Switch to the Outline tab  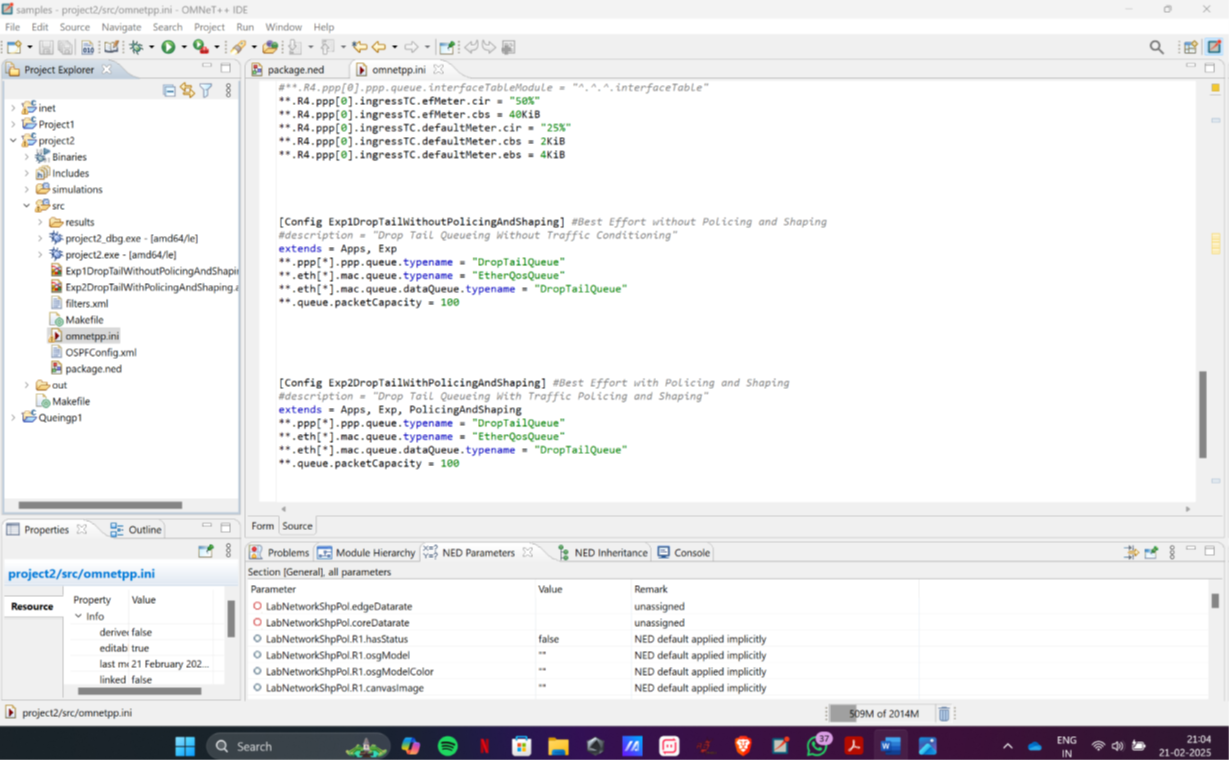coord(136,530)
